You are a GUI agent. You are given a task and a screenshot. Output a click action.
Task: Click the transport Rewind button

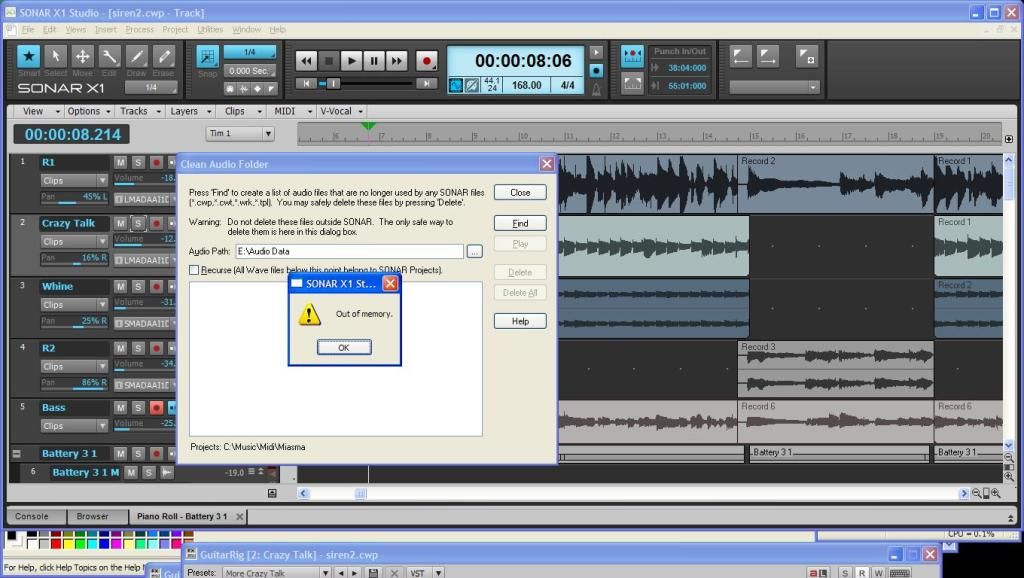click(306, 61)
